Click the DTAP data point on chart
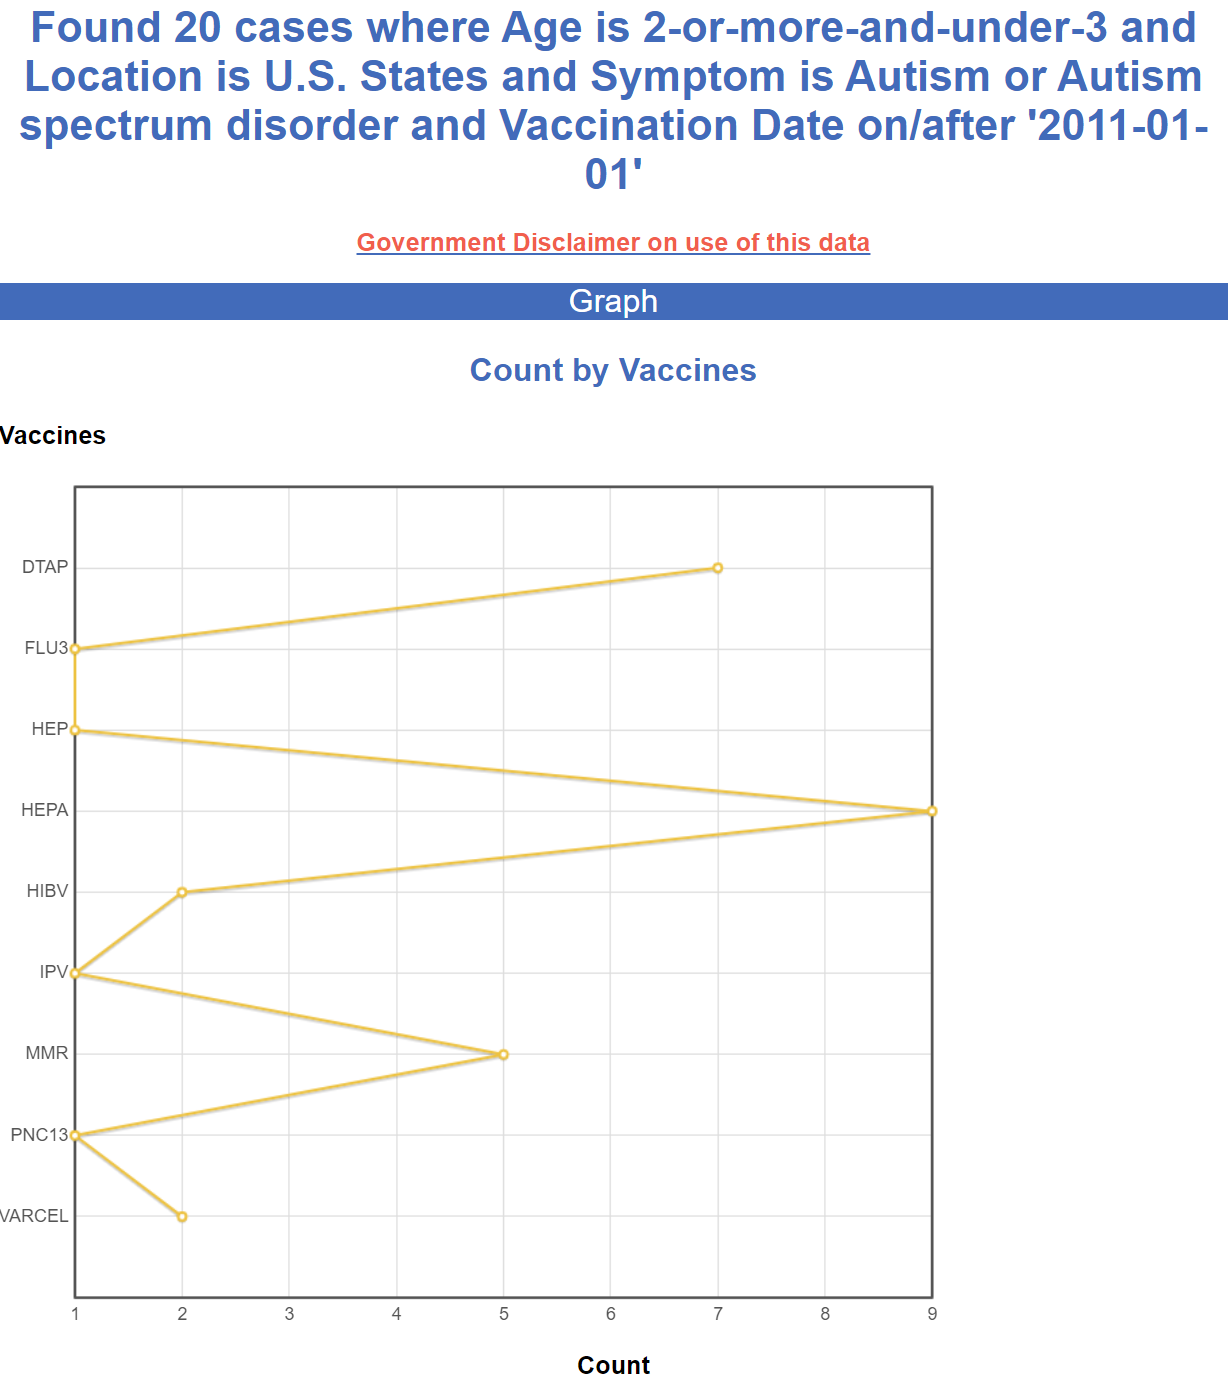 click(718, 568)
